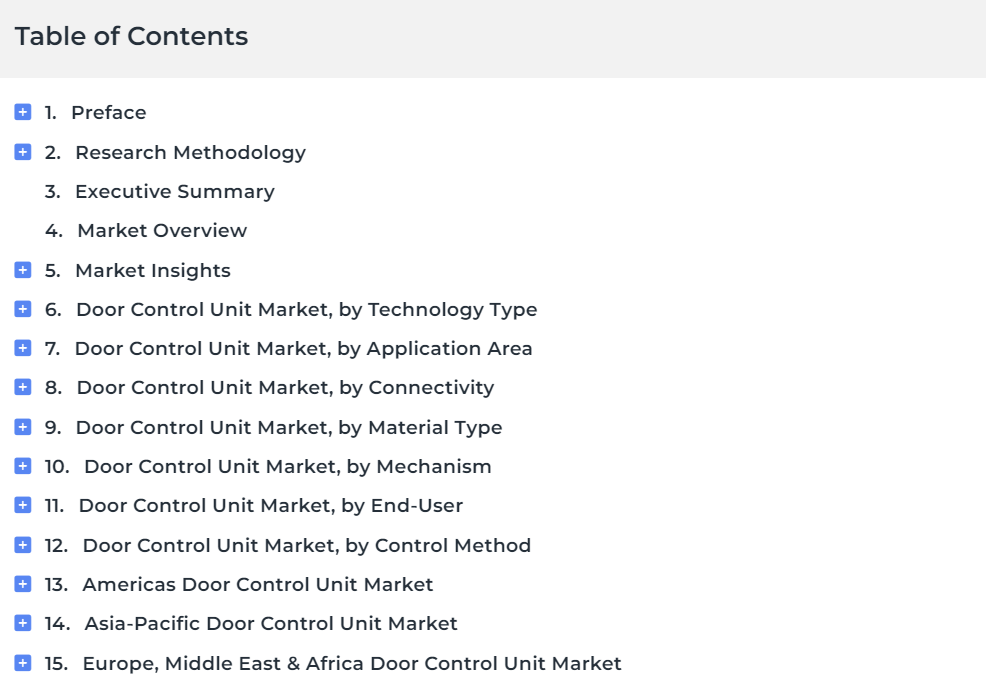Click plus icon beside by Connectivity
The width and height of the screenshot is (986, 690).
tap(23, 387)
